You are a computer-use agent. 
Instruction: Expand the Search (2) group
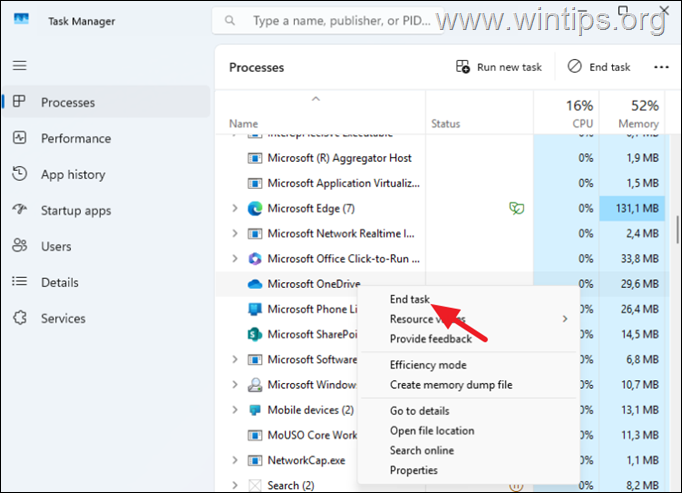click(x=235, y=485)
